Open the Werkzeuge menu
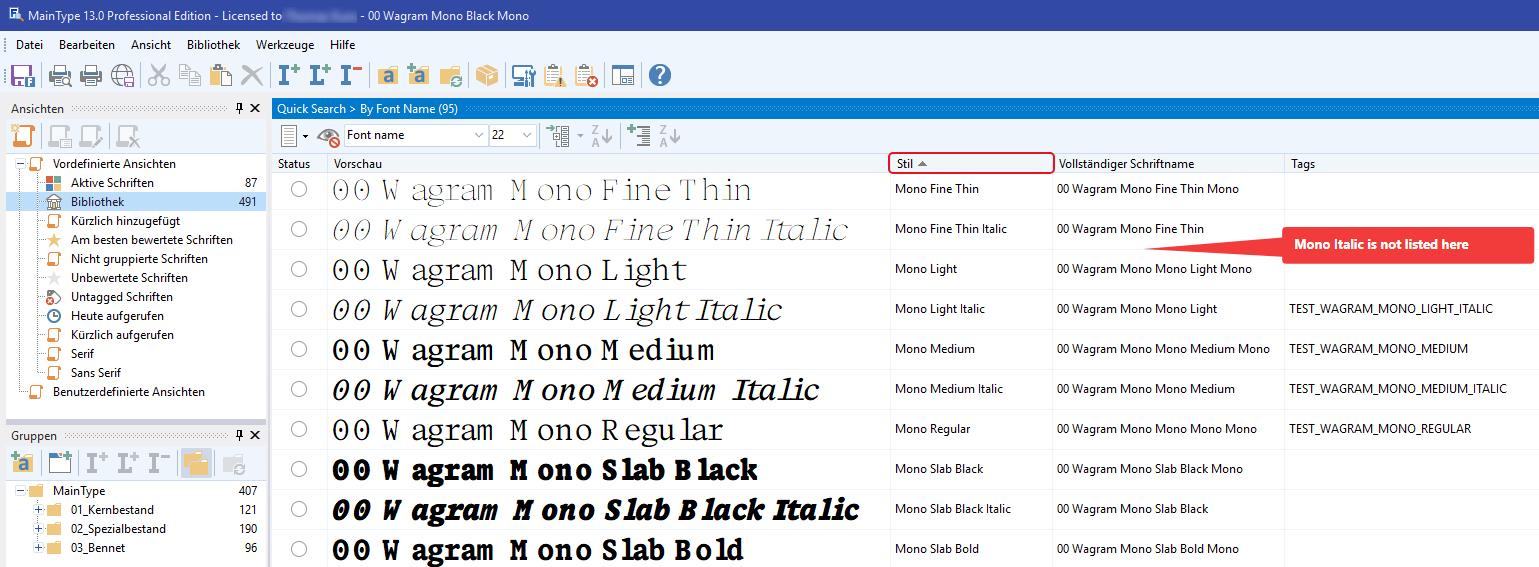Image resolution: width=1539 pixels, height=567 pixels. pos(285,45)
